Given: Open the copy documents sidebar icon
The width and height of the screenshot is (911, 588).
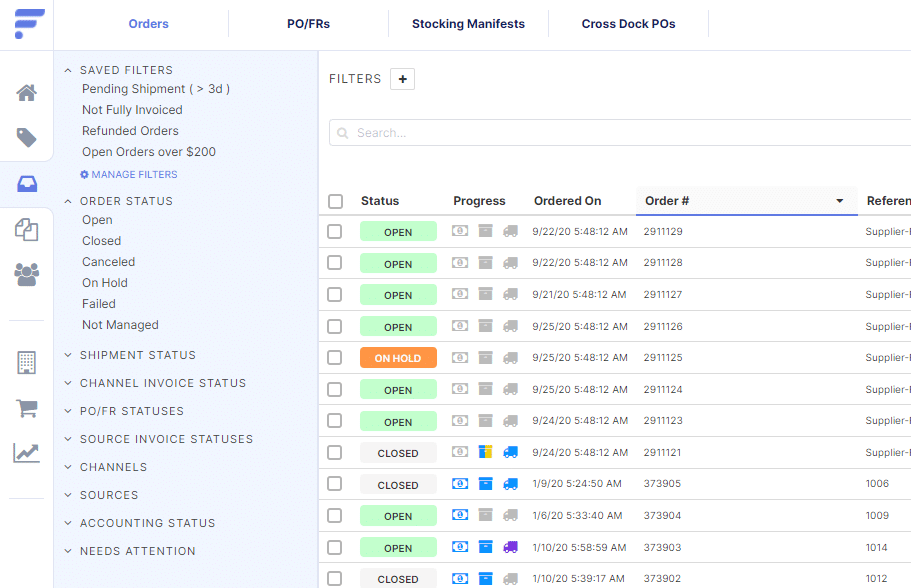Looking at the screenshot, I should pyautogui.click(x=27, y=230).
